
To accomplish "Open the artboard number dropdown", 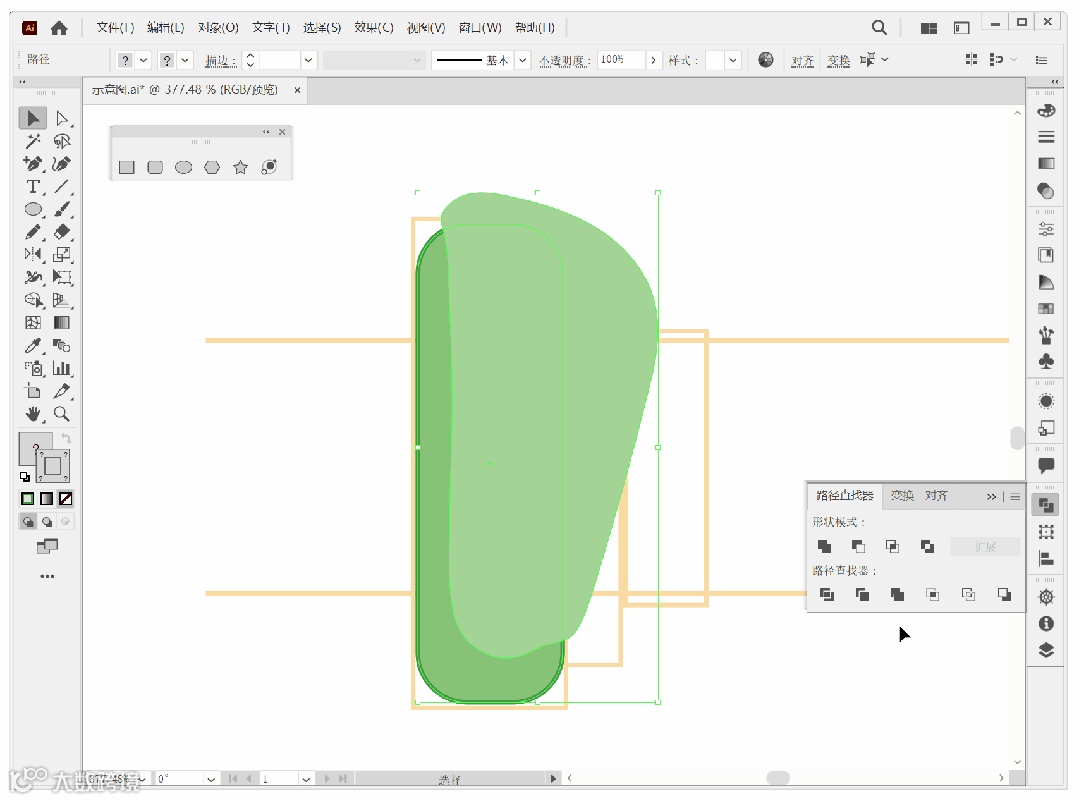I will (306, 779).
